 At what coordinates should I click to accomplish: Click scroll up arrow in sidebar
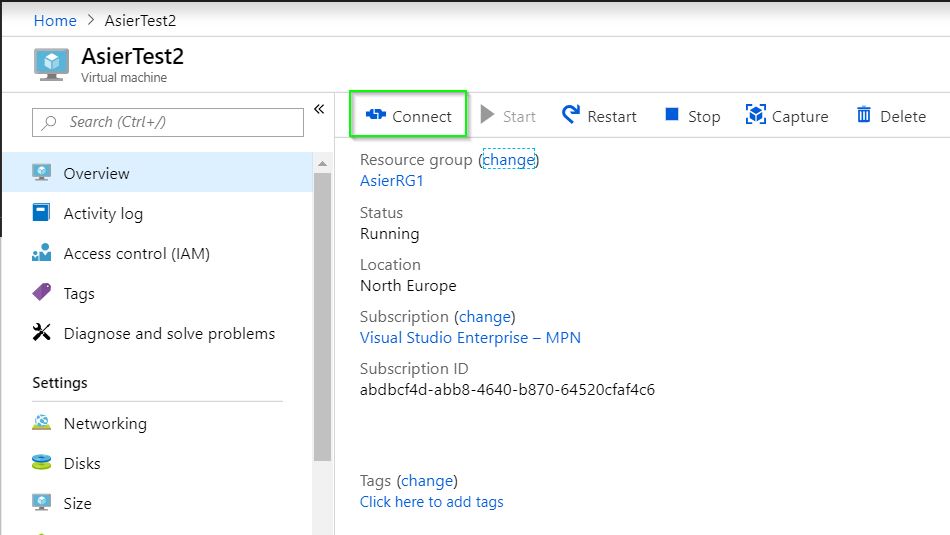[322, 164]
